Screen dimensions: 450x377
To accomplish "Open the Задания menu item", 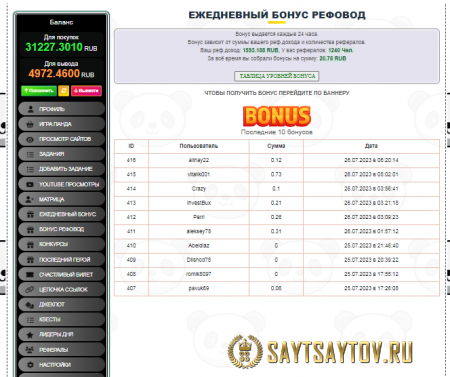I will (x=61, y=154).
